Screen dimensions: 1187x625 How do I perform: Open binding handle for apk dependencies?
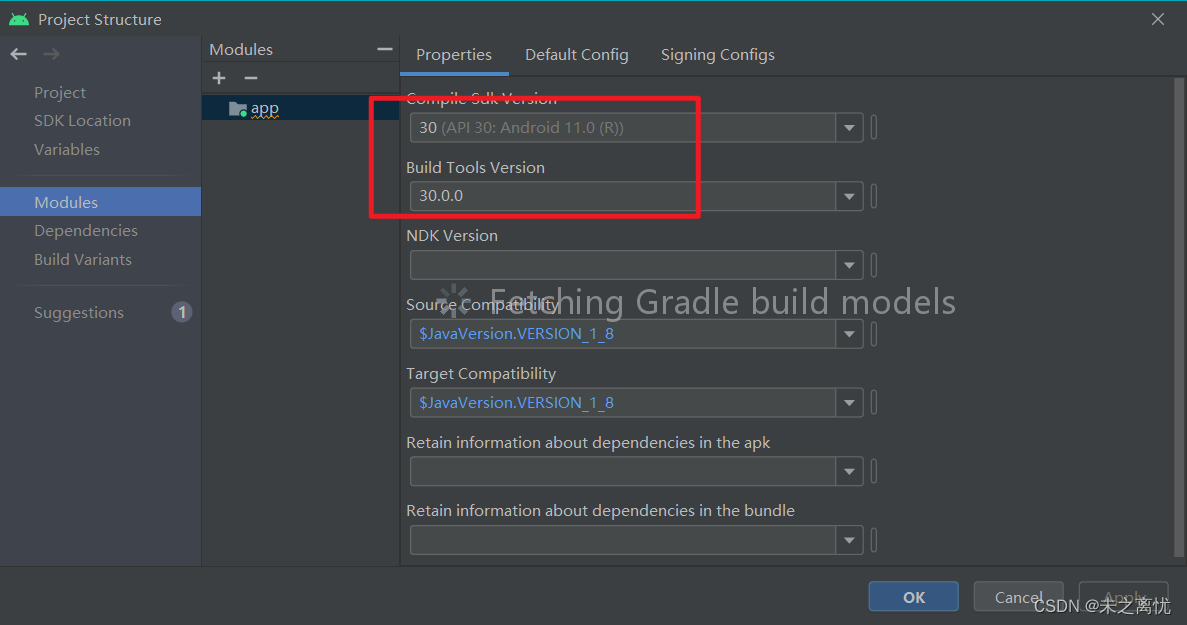coord(874,471)
